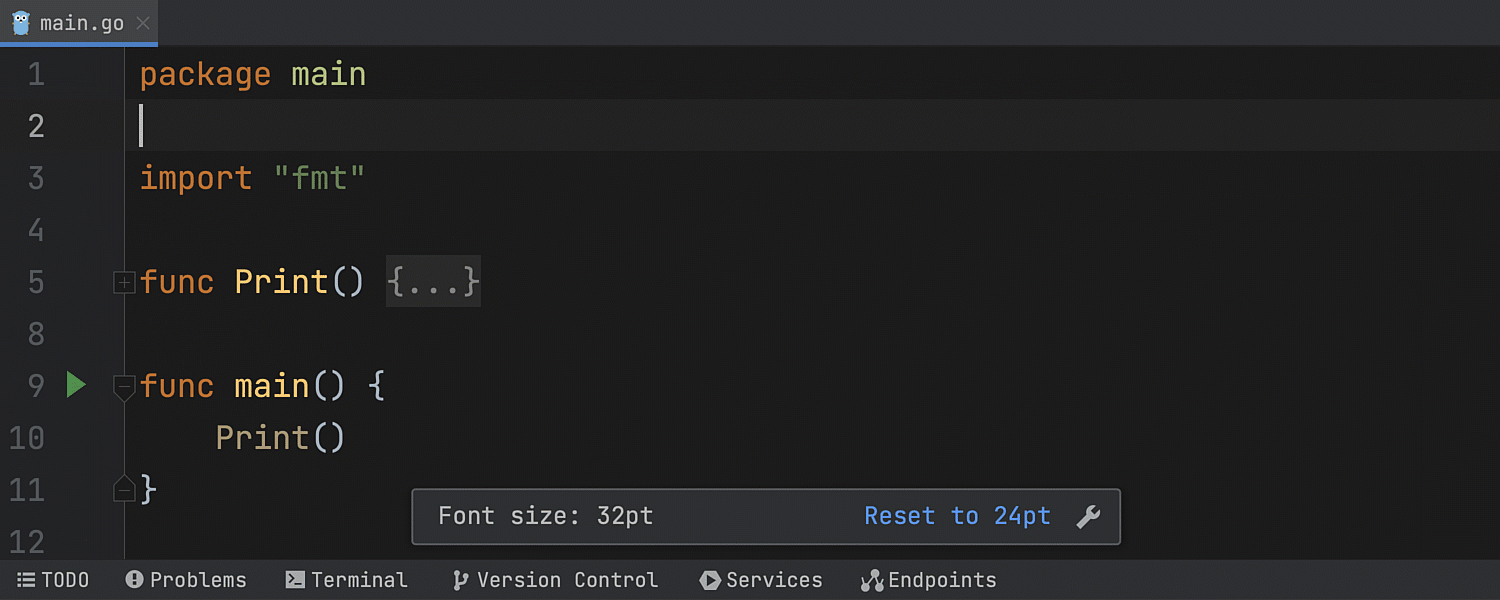Screen dimensions: 1500x600
Task: Open the Terminal tool window
Action: [x=359, y=580]
